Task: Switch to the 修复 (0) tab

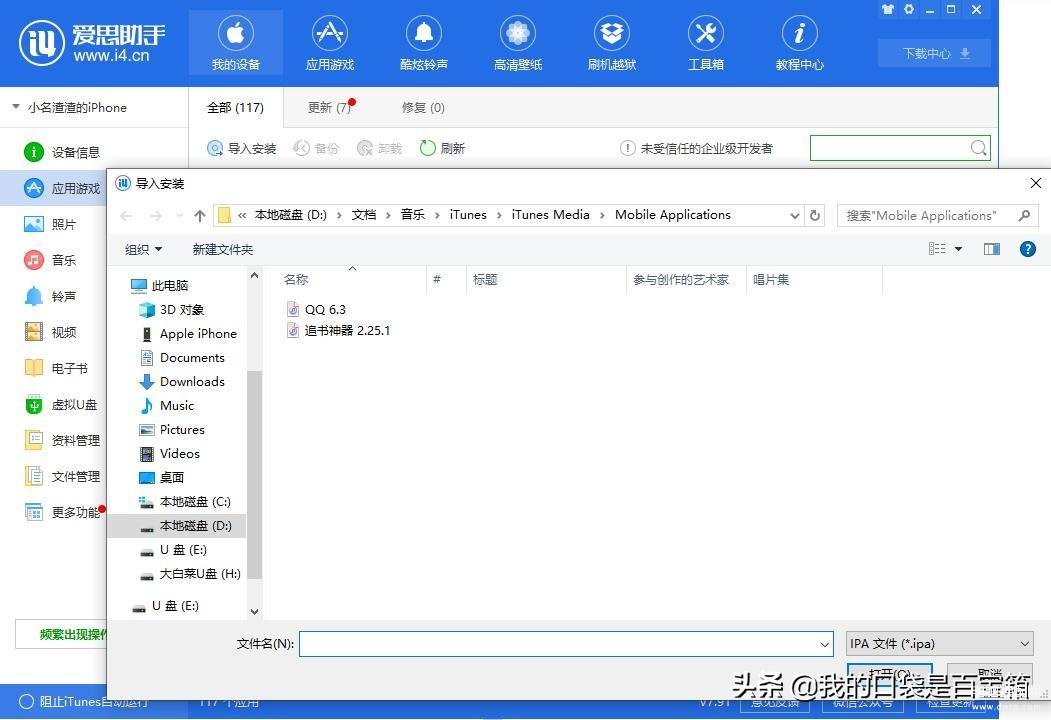Action: coord(423,107)
